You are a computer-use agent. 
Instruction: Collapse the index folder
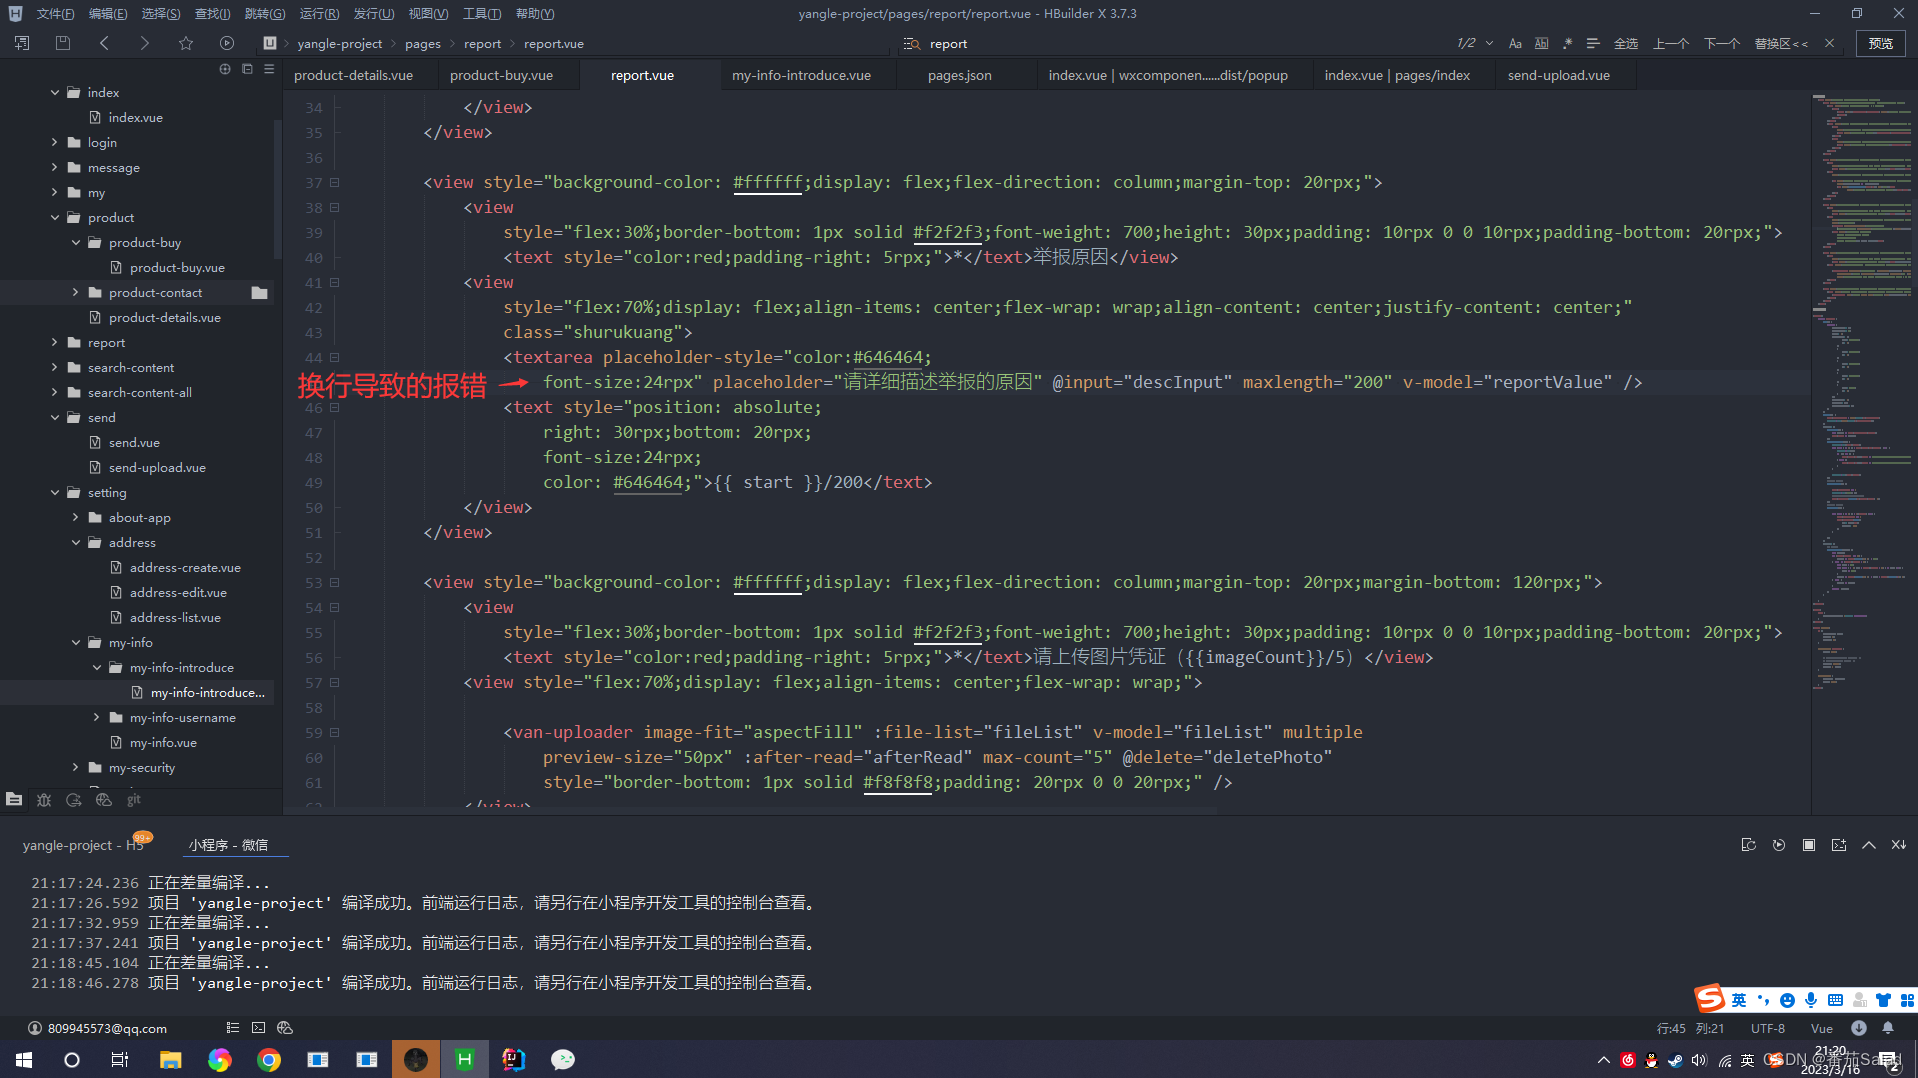pyautogui.click(x=55, y=92)
